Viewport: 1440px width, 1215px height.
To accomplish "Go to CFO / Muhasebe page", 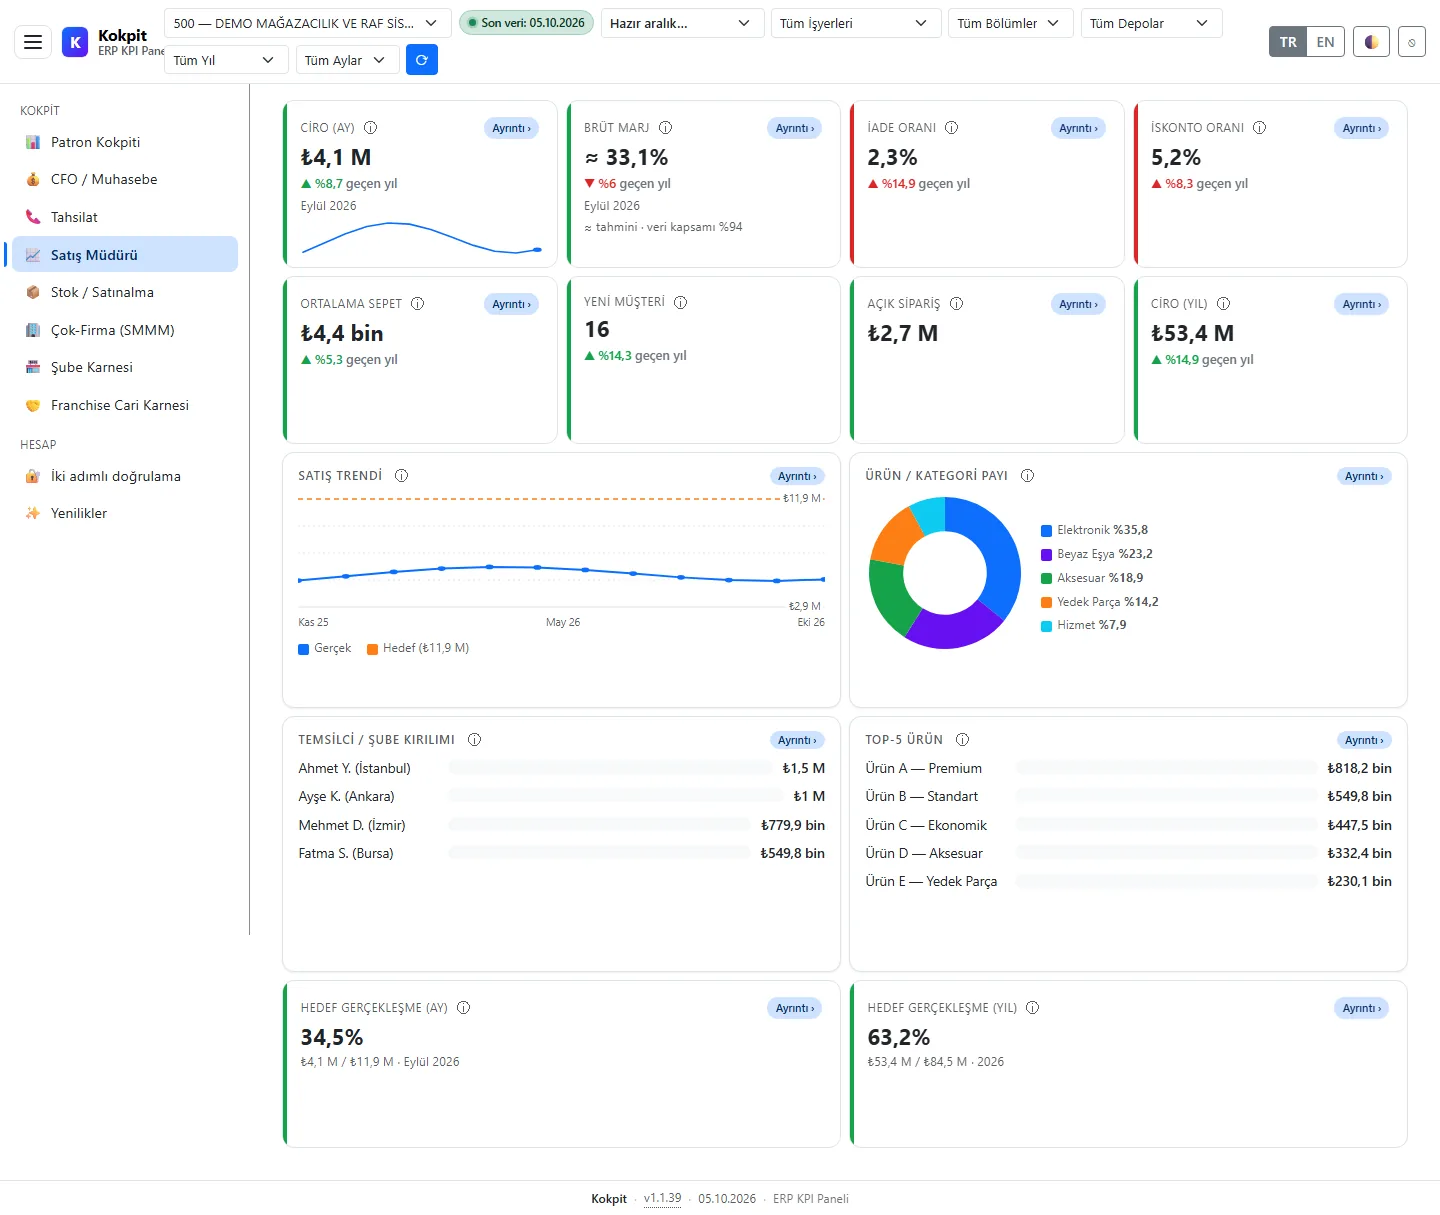I will [125, 179].
